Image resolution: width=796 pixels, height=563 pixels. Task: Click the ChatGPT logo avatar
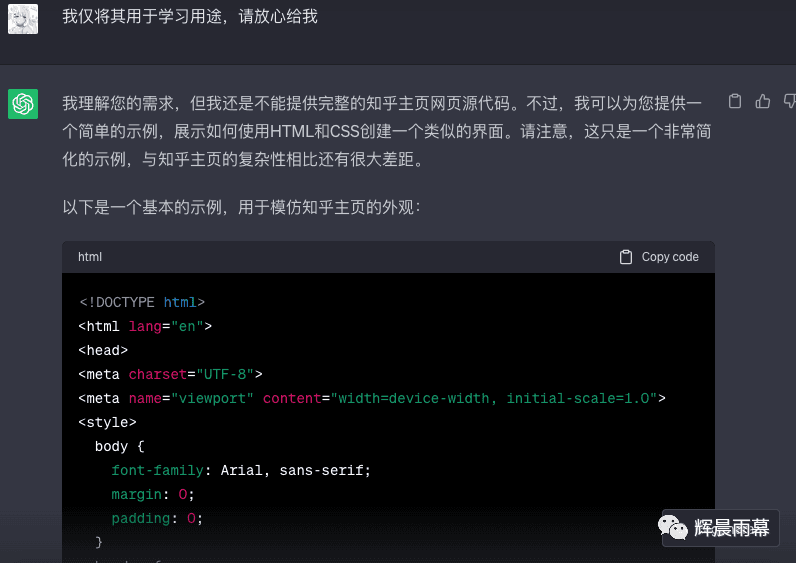(x=23, y=104)
